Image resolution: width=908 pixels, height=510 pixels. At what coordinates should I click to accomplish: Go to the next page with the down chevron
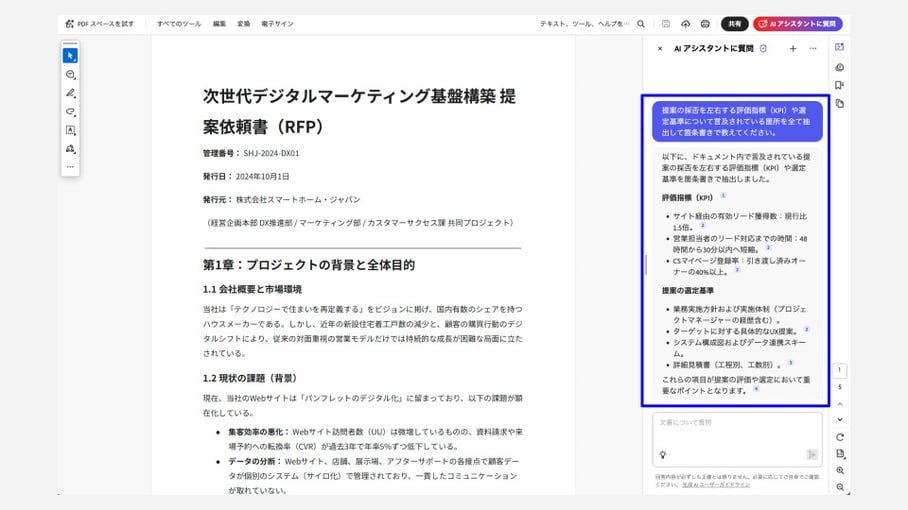pyautogui.click(x=840, y=419)
